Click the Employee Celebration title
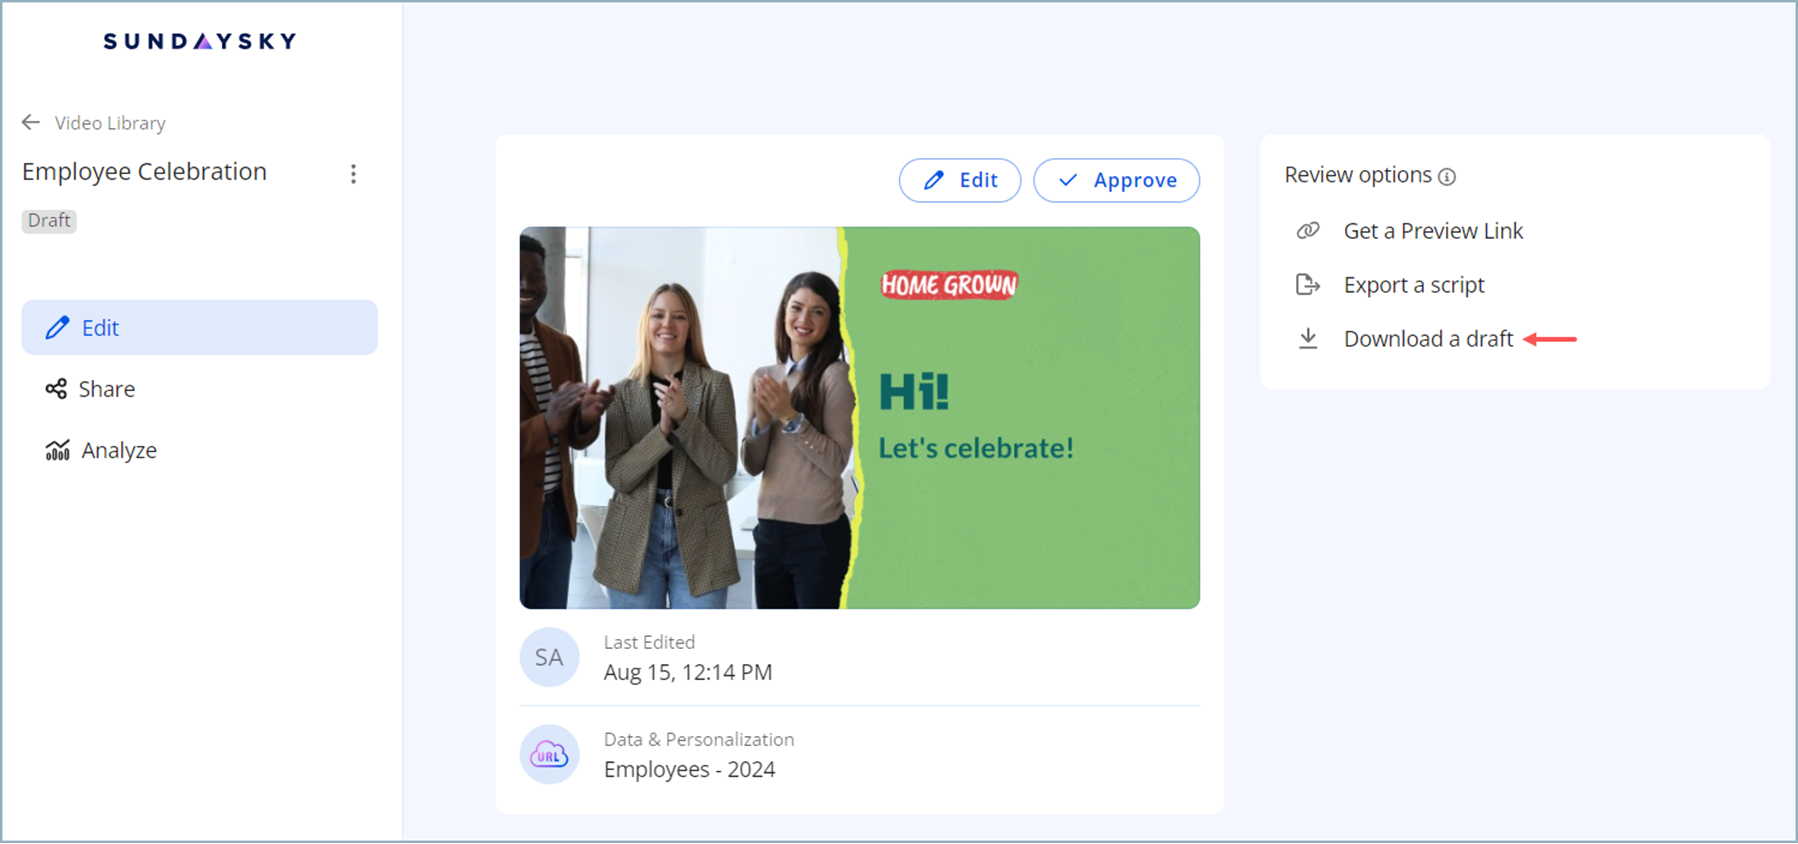Image resolution: width=1798 pixels, height=844 pixels. point(144,172)
